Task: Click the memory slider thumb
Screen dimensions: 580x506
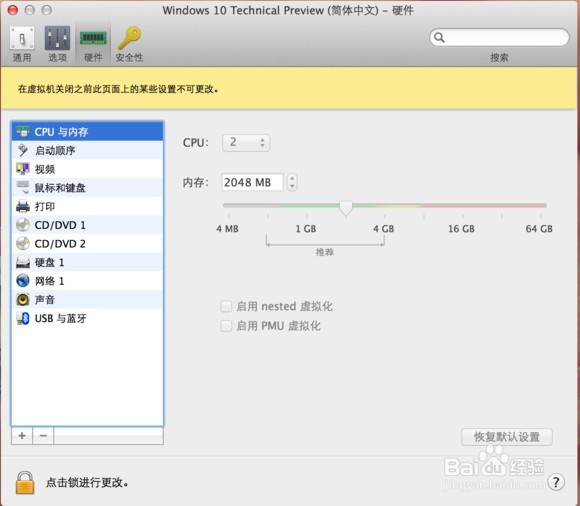Action: pyautogui.click(x=346, y=208)
